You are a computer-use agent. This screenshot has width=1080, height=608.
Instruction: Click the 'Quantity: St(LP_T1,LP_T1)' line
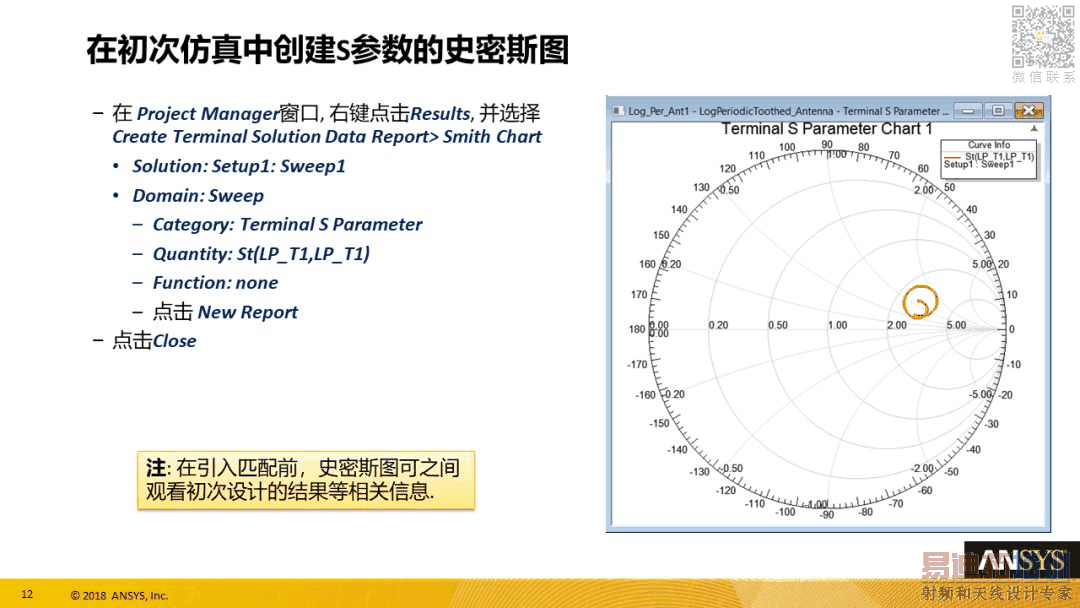[261, 254]
